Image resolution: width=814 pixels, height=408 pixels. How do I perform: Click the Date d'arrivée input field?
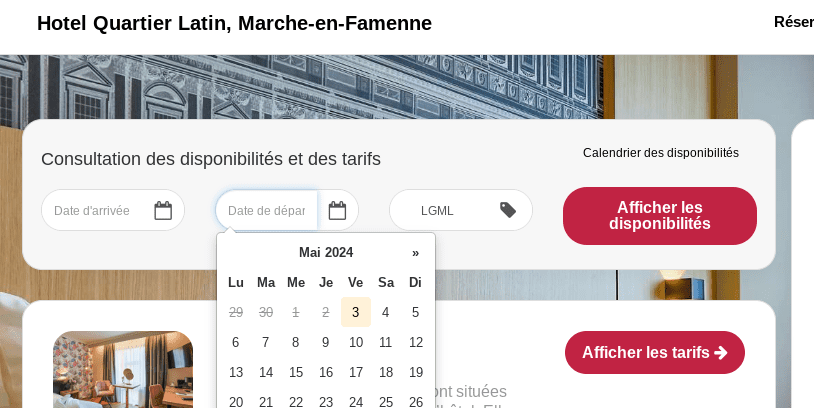point(95,210)
